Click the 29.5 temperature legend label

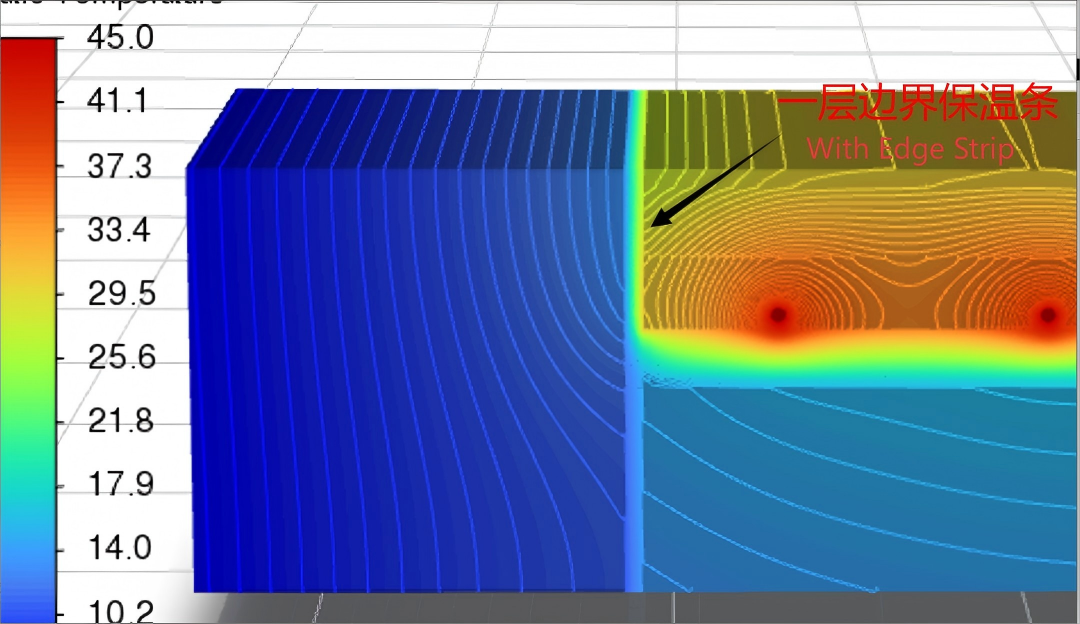click(x=121, y=294)
